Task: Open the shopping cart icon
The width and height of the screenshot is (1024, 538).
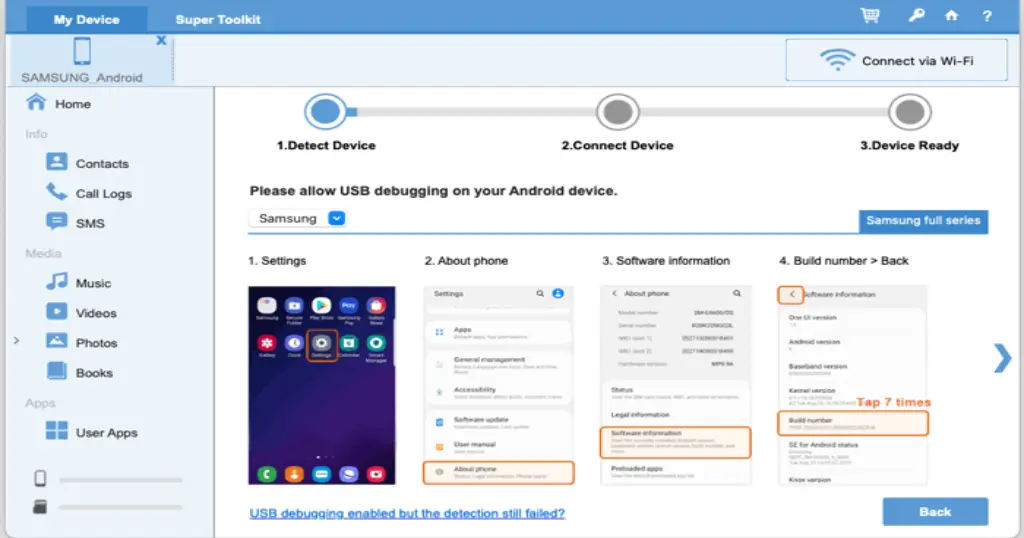Action: tap(870, 16)
